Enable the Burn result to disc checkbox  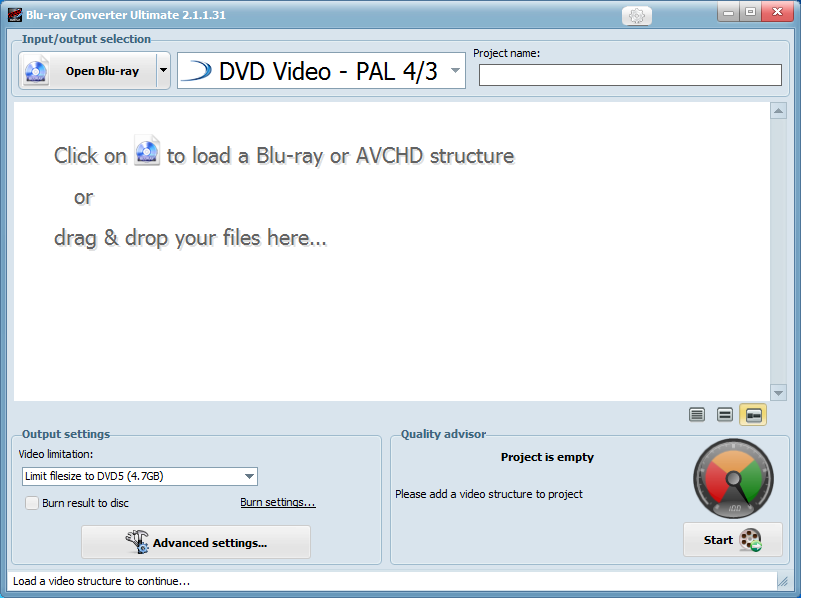click(31, 503)
